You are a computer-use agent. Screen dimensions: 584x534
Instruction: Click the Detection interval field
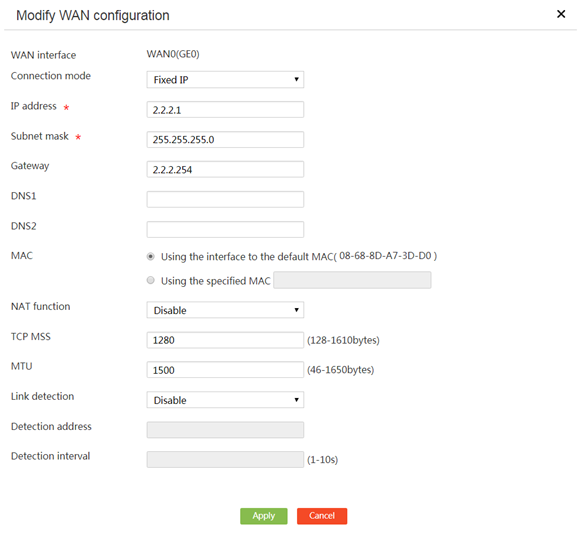point(225,460)
